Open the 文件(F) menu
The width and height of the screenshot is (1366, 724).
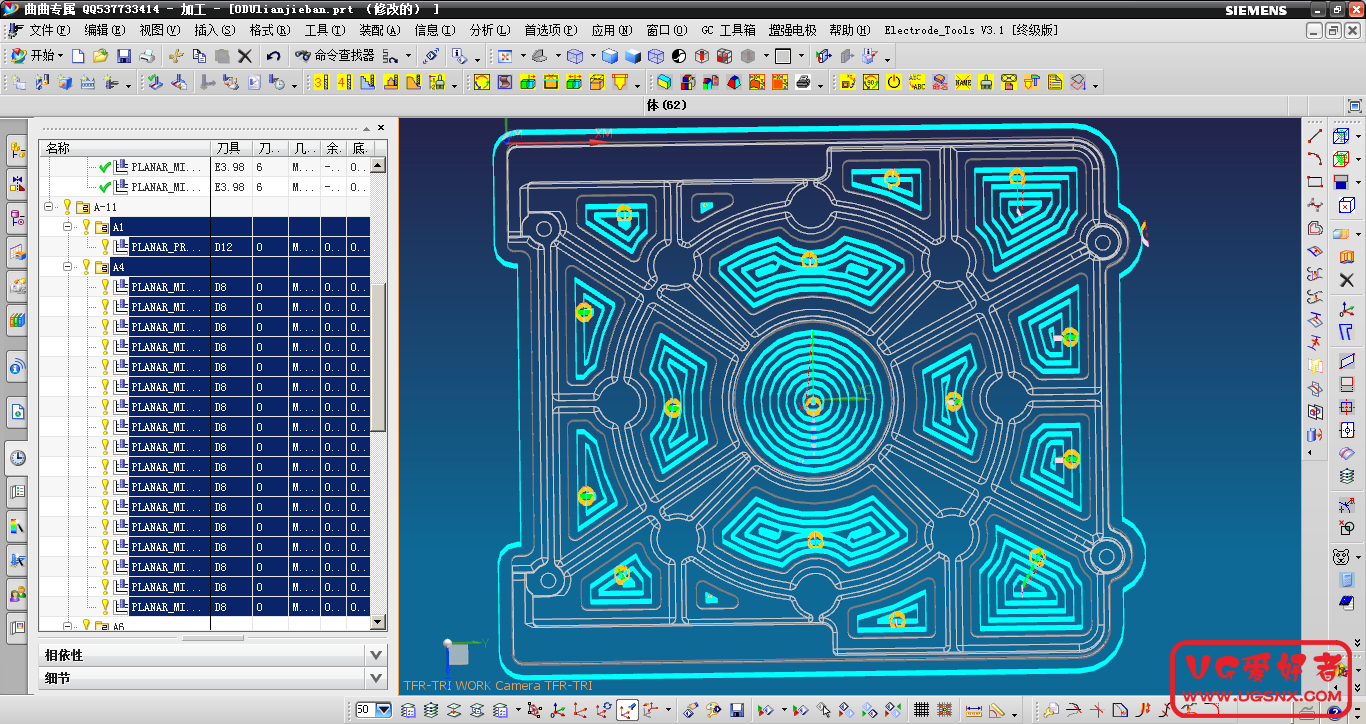coord(48,30)
